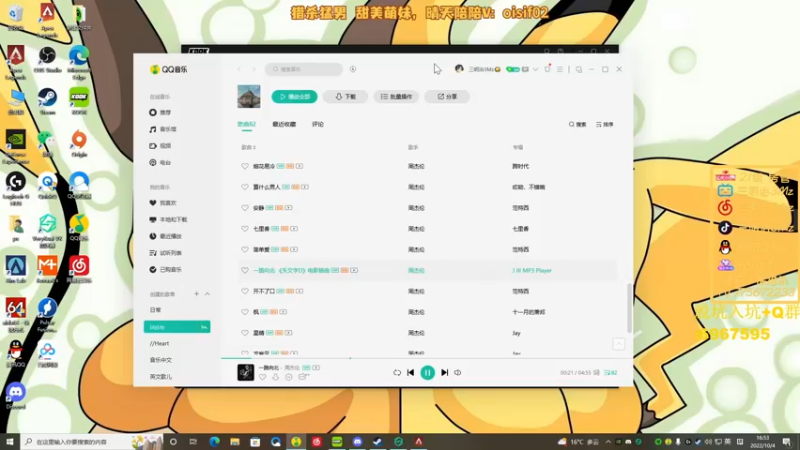
Task: Open 我喜欢 favorites in sidebar
Action: (163, 203)
